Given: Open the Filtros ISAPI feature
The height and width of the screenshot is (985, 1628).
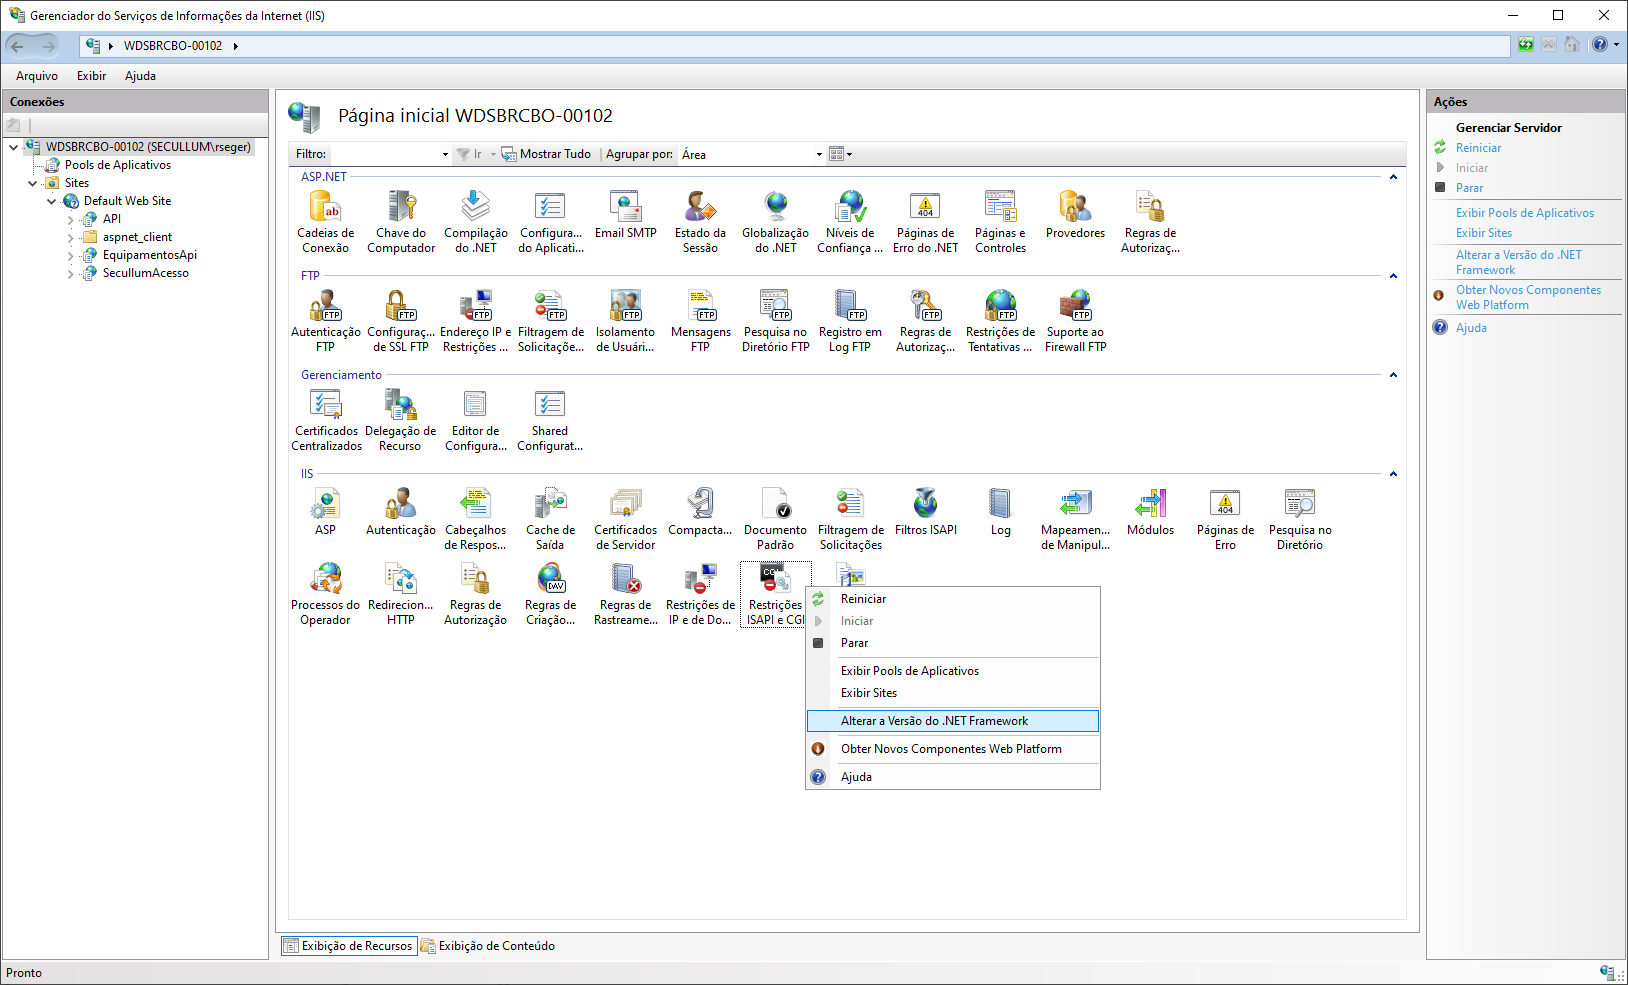Looking at the screenshot, I should pyautogui.click(x=925, y=504).
